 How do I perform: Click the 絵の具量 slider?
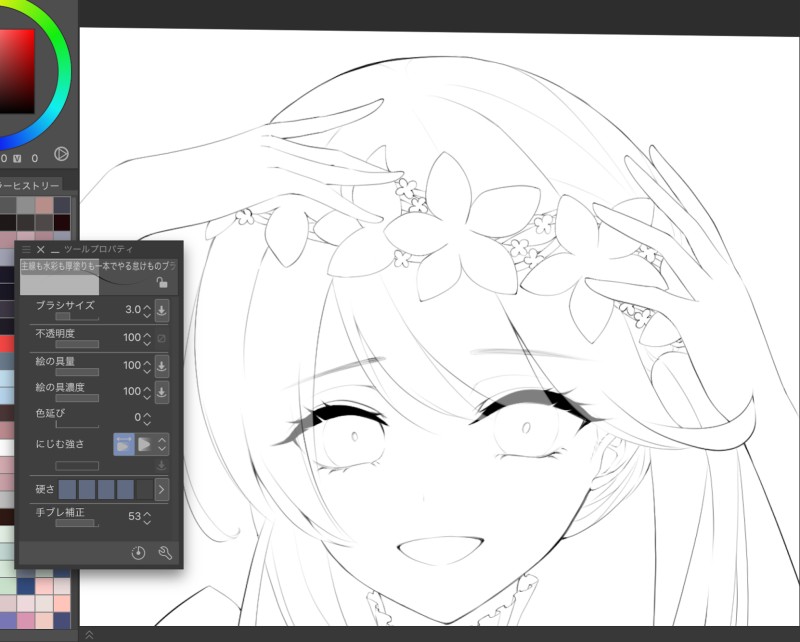coord(77,372)
